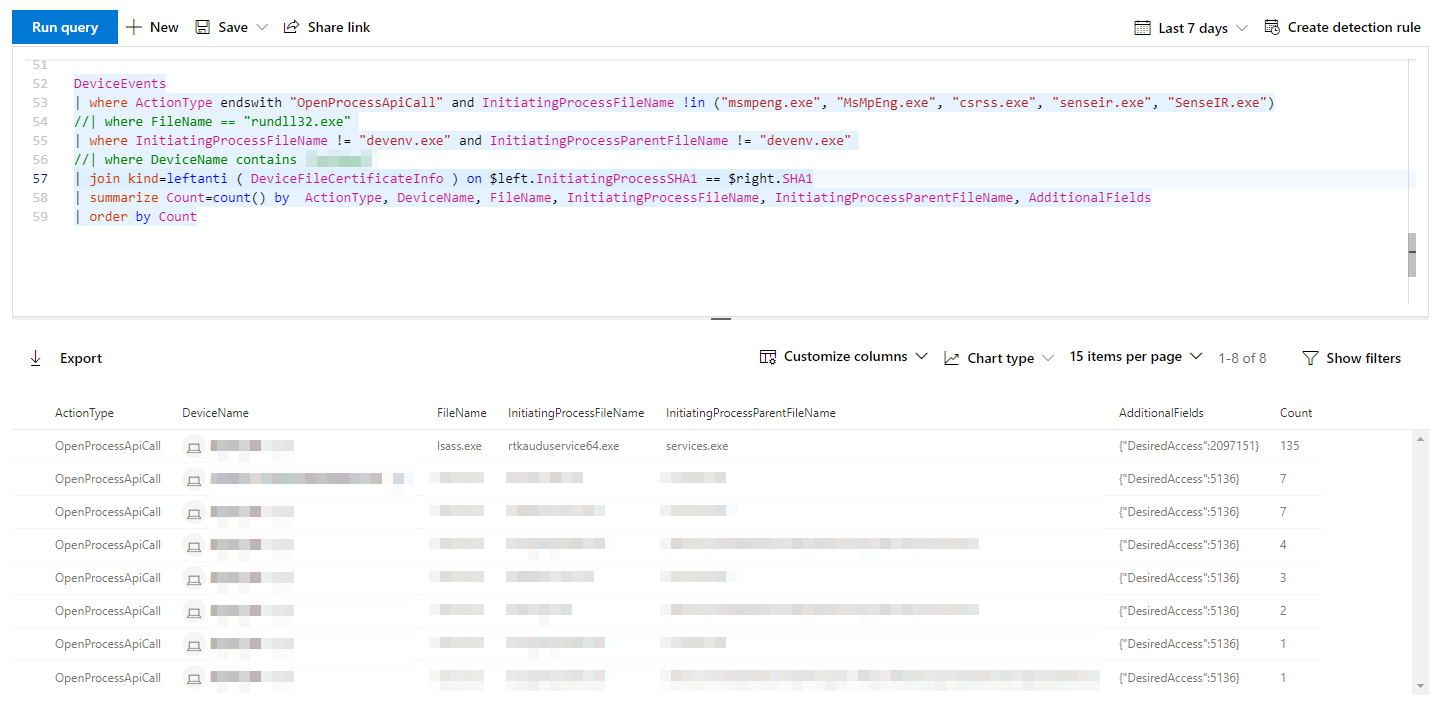
Task: Select rtkauduservice64.exe process cell
Action: click(564, 446)
